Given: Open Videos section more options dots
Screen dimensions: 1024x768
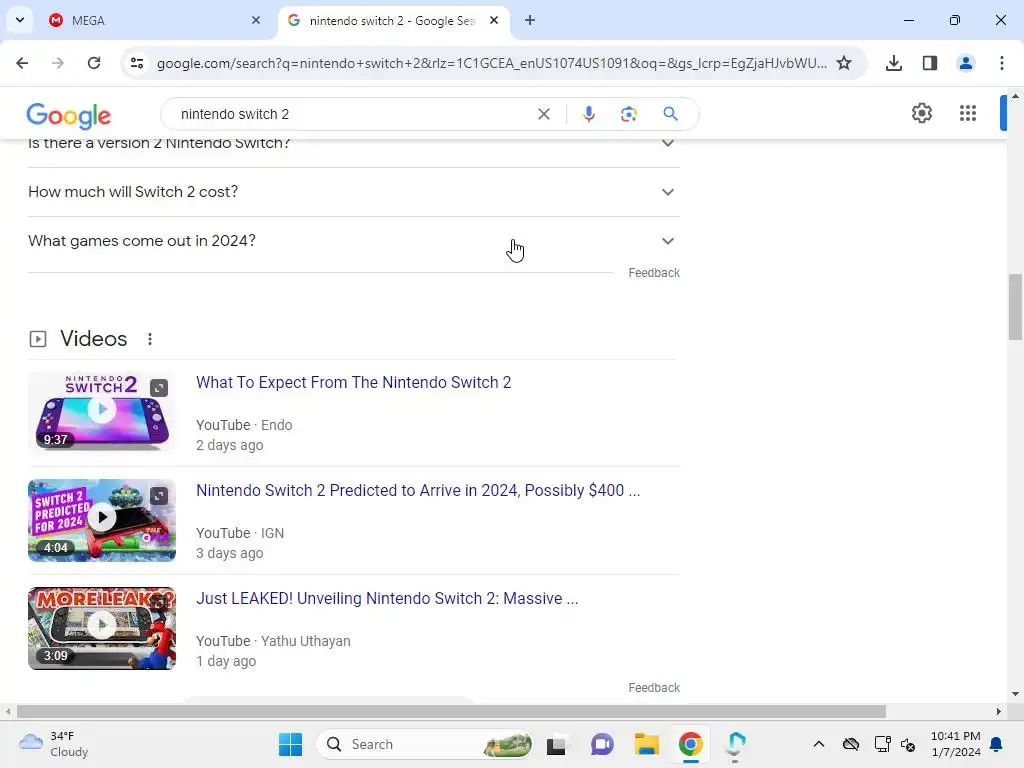Looking at the screenshot, I should coord(150,339).
